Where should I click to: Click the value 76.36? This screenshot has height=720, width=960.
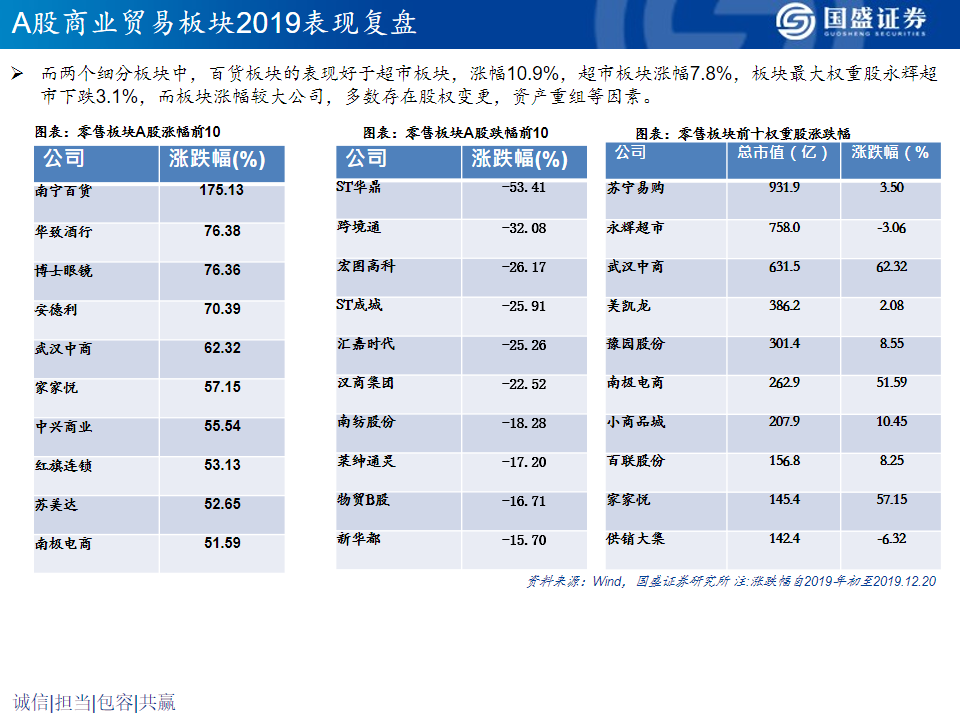click(x=222, y=270)
